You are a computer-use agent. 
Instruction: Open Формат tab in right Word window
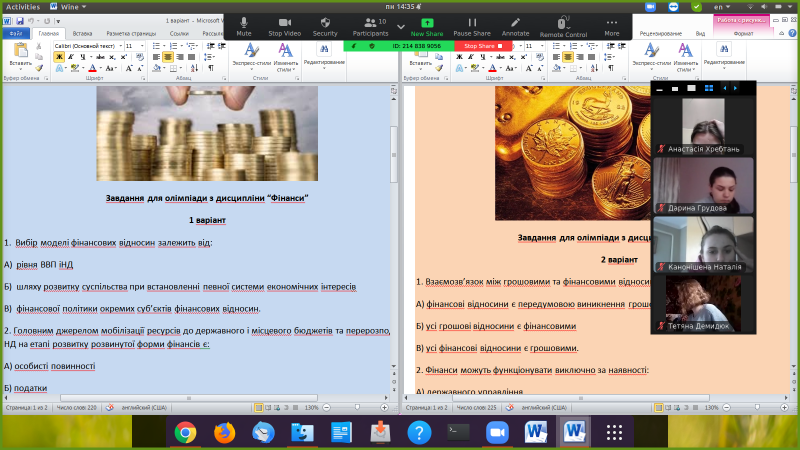coord(743,34)
